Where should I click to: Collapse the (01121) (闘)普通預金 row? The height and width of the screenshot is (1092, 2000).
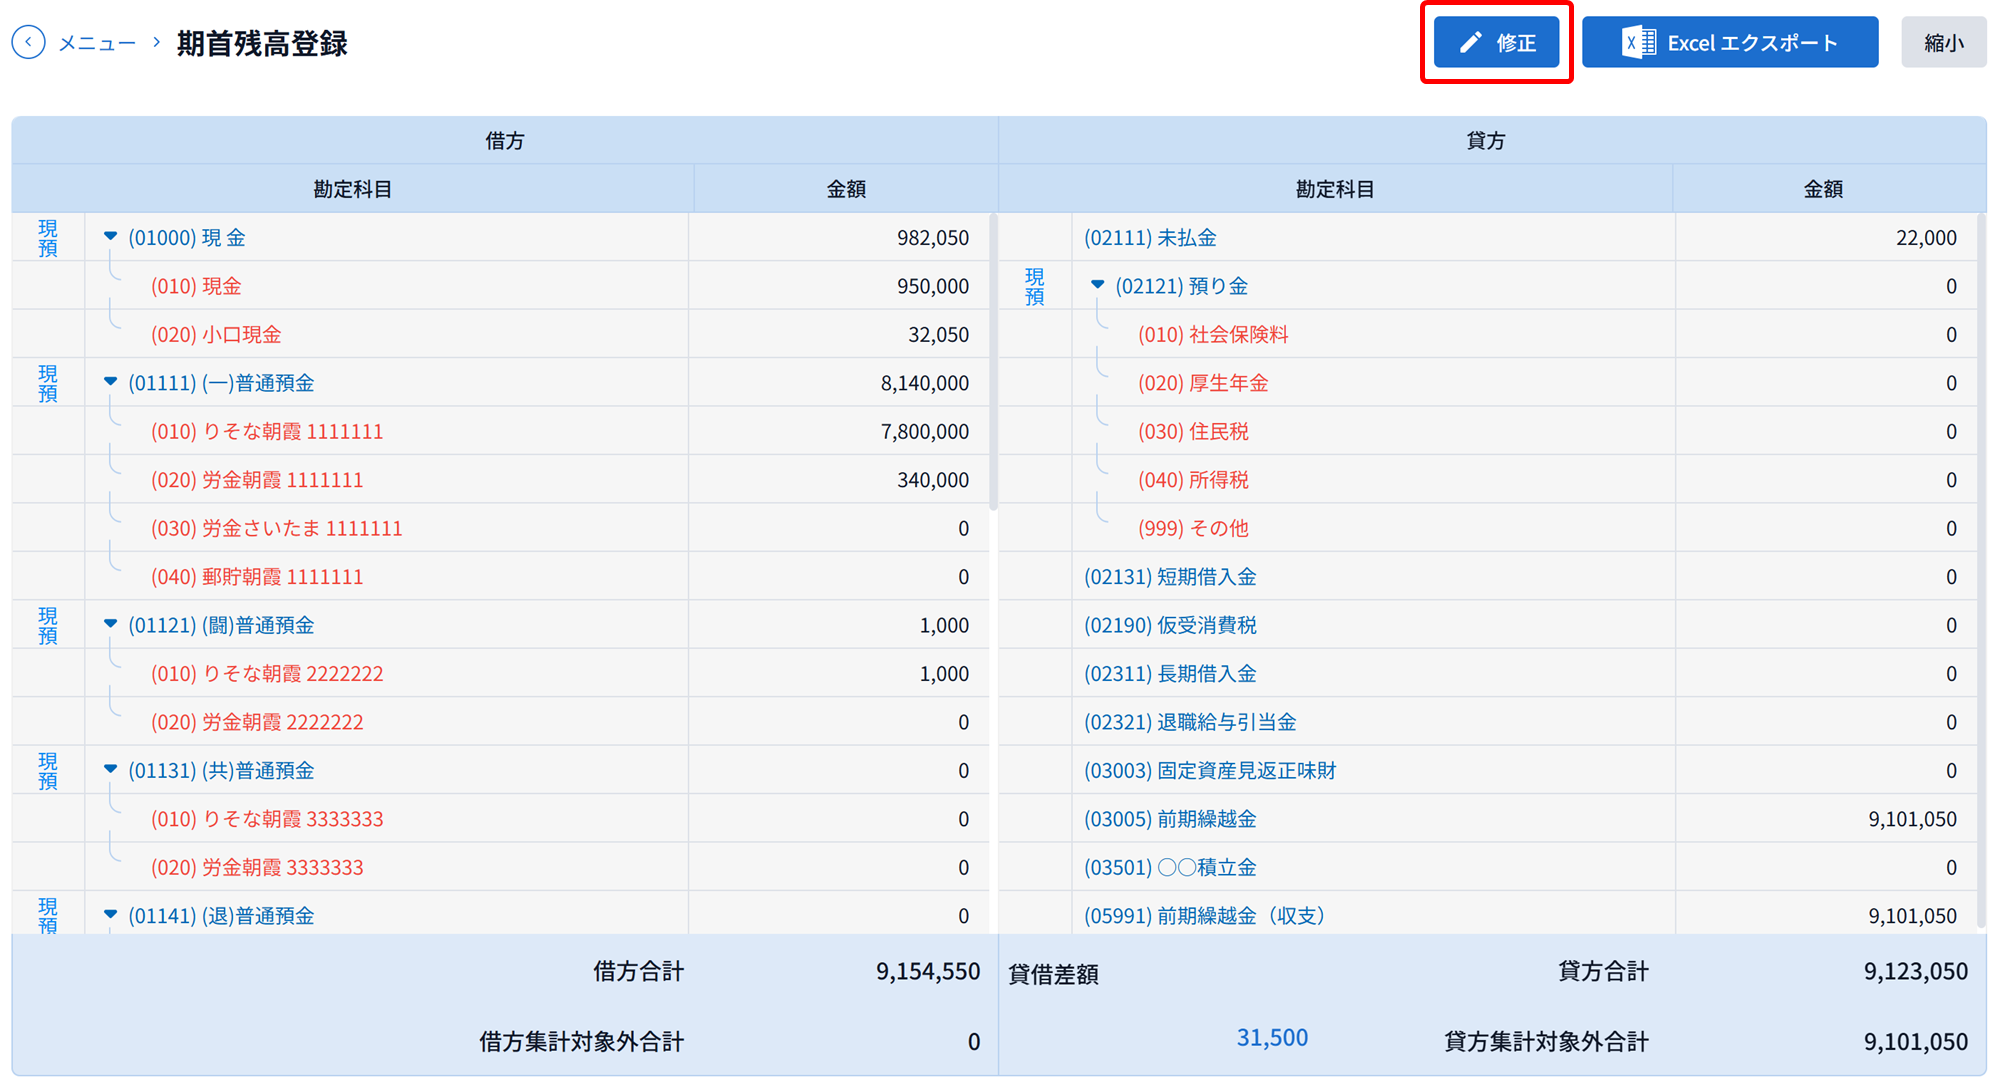(x=110, y=624)
